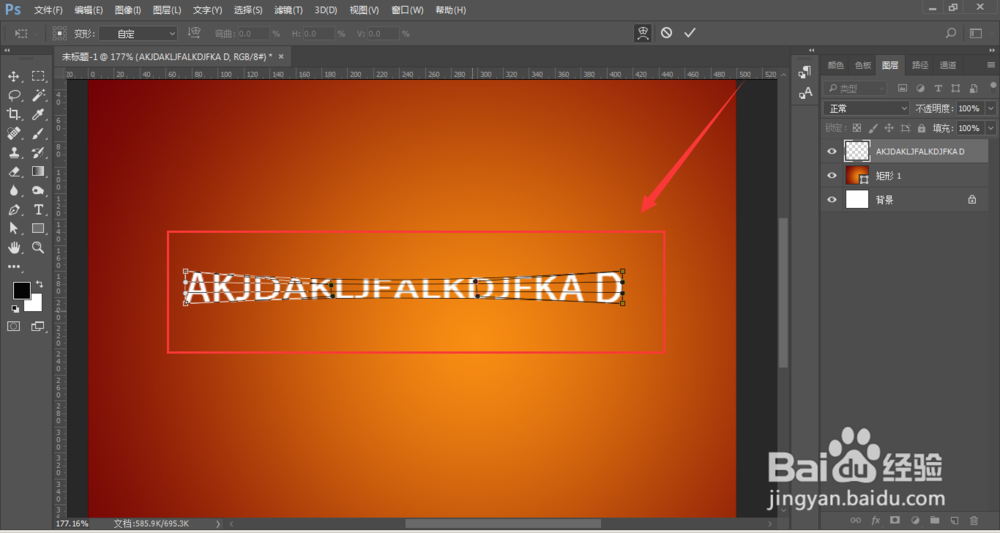
Task: Open the warp style 自定 dropdown
Action: (138, 34)
